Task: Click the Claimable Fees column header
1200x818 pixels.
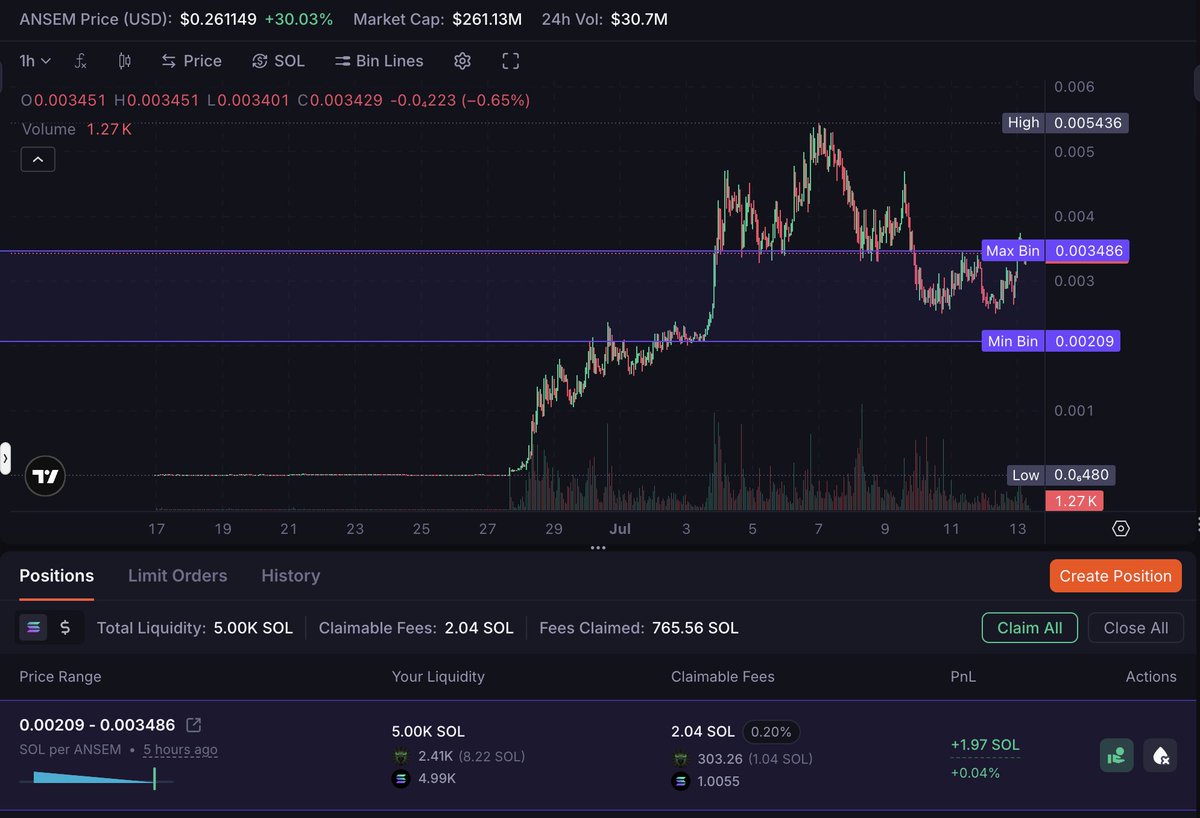Action: point(723,677)
